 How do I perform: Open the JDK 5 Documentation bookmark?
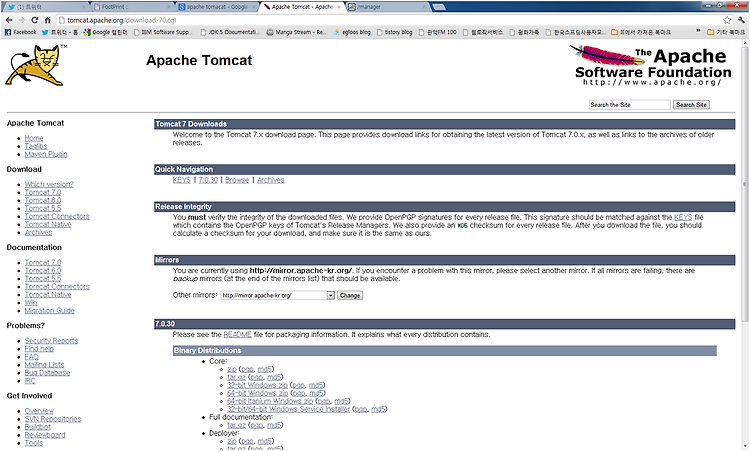(231, 32)
